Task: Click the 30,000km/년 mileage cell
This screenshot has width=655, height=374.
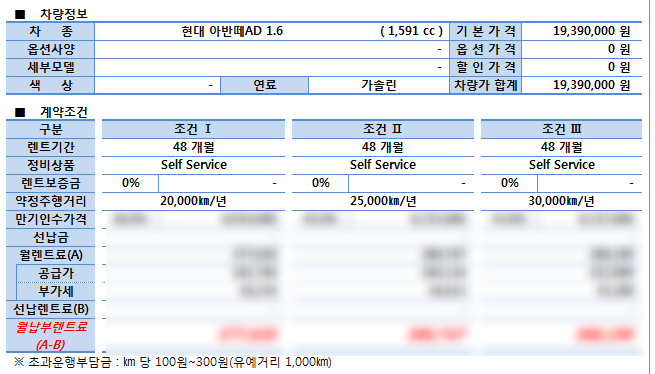Action: [x=561, y=201]
